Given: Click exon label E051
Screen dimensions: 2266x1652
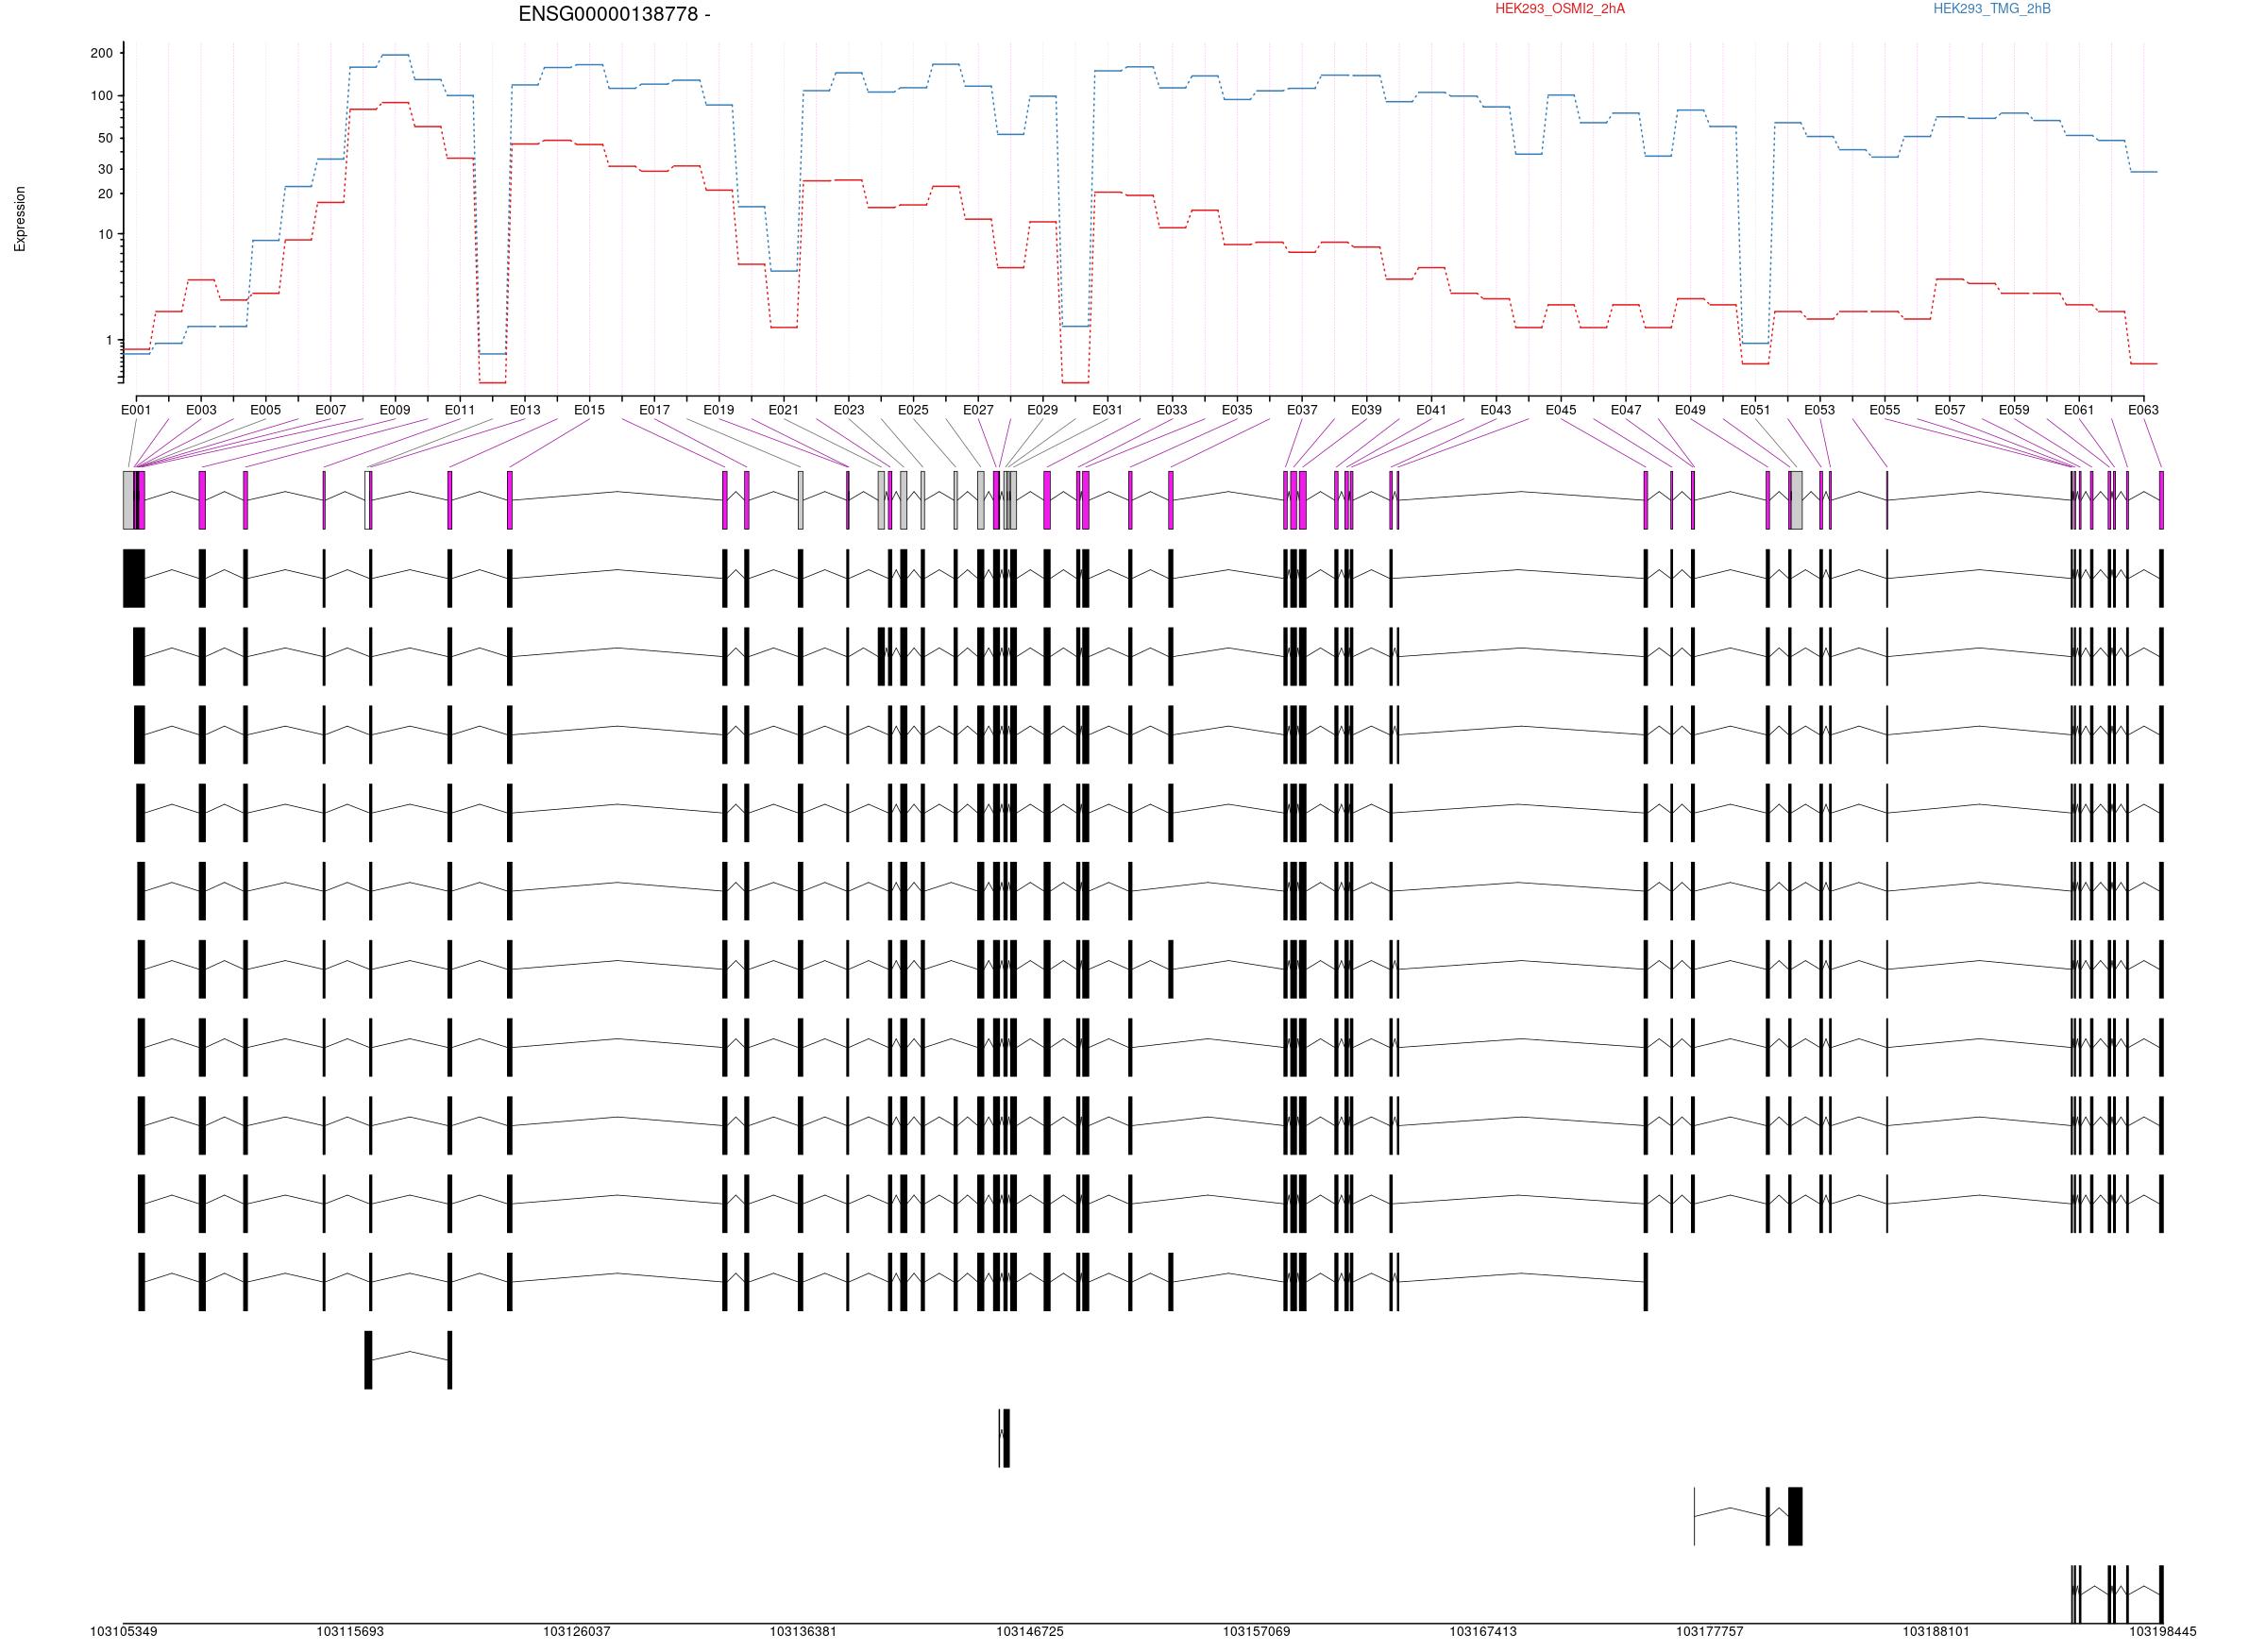Looking at the screenshot, I should point(1755,410).
